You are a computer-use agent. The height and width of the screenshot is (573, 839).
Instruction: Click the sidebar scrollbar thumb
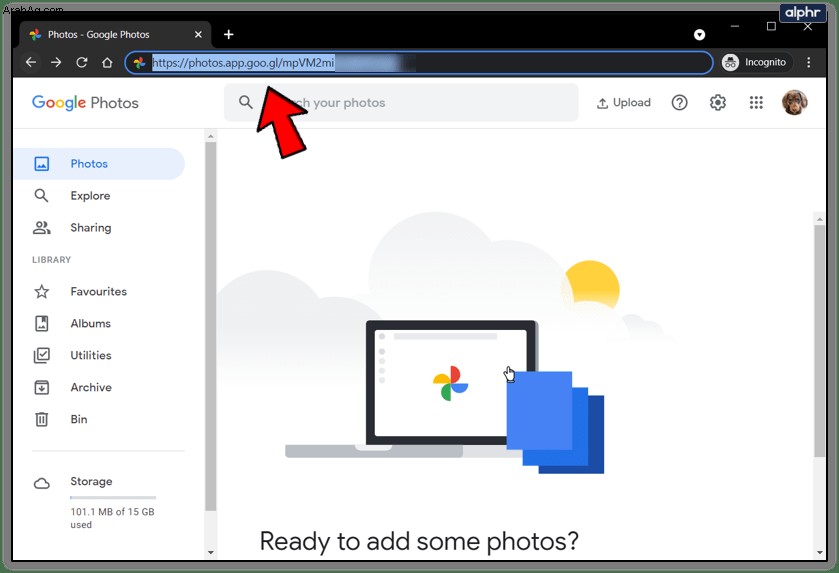tap(211, 326)
